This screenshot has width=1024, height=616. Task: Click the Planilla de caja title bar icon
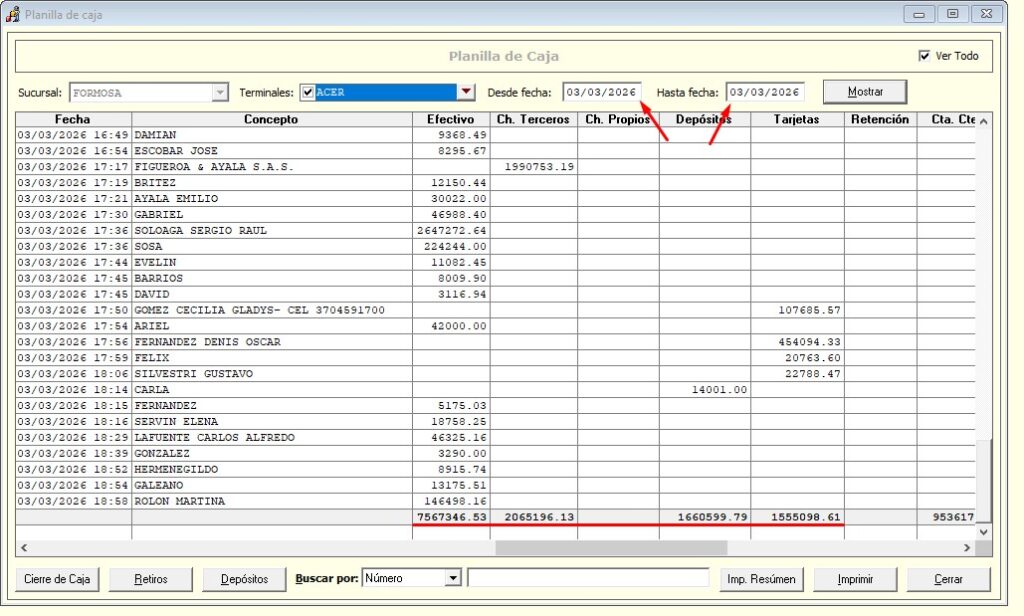coord(12,14)
